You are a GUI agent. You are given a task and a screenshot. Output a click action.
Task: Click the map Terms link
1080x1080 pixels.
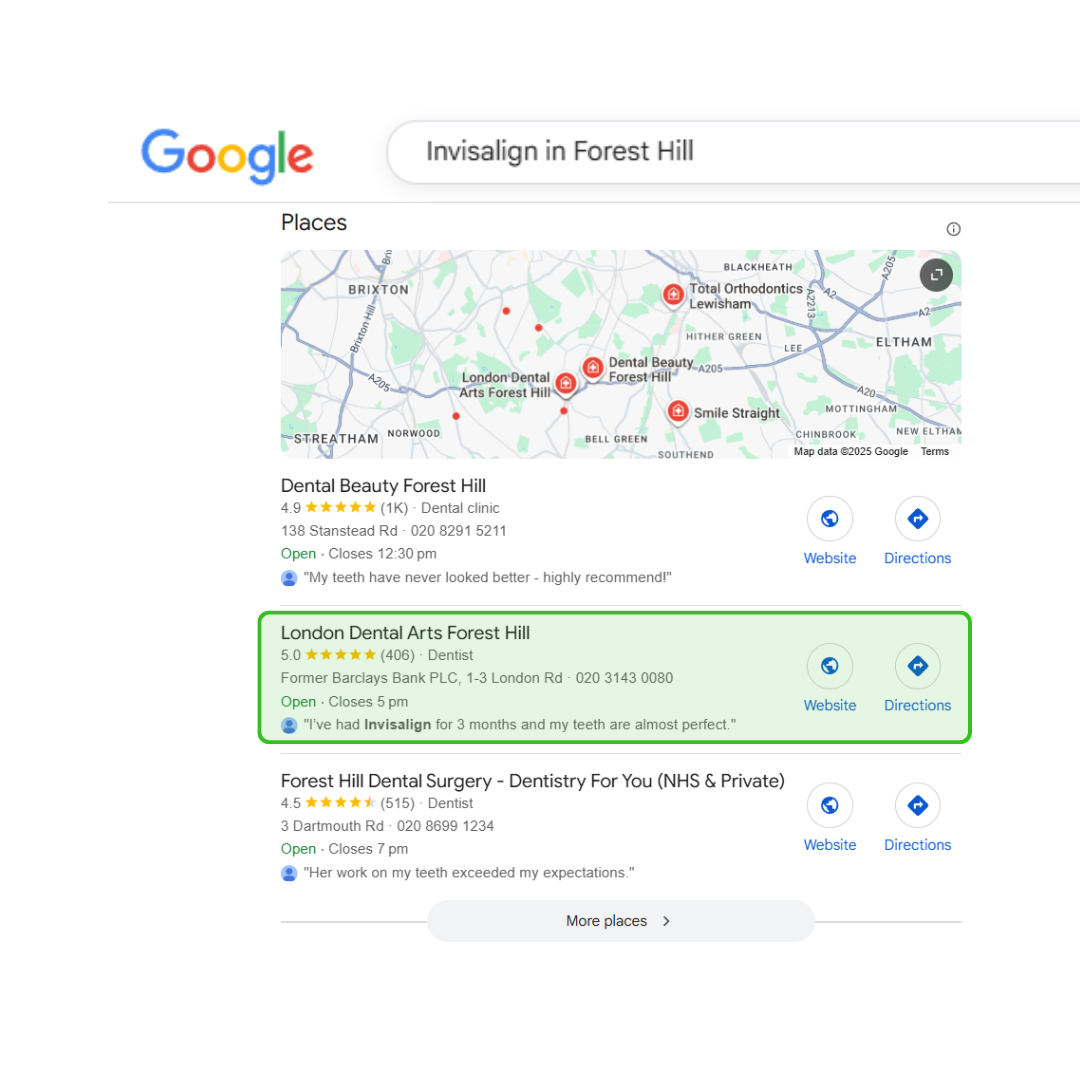pyautogui.click(x=935, y=452)
